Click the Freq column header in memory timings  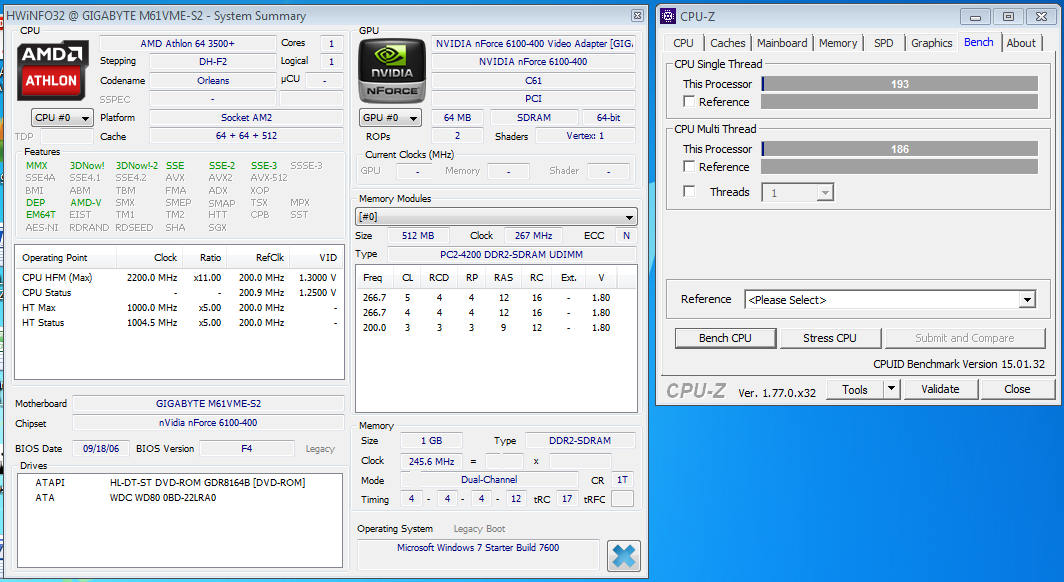coord(373,277)
